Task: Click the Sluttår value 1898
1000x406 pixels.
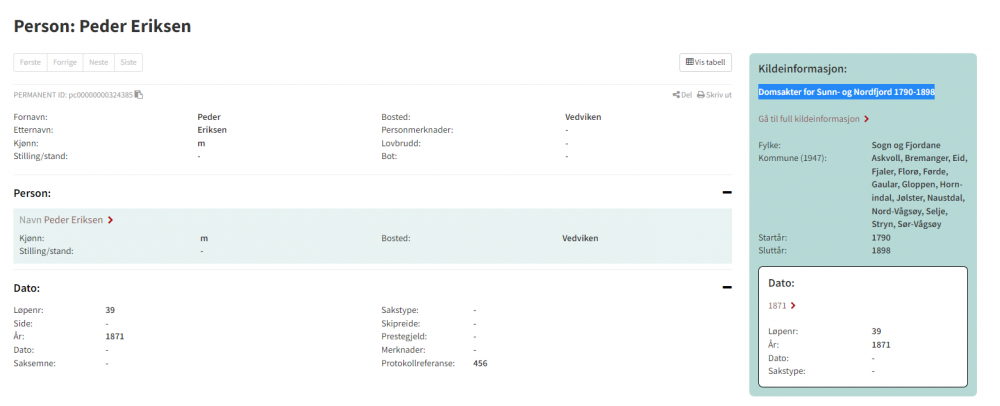Action: pyautogui.click(x=881, y=250)
